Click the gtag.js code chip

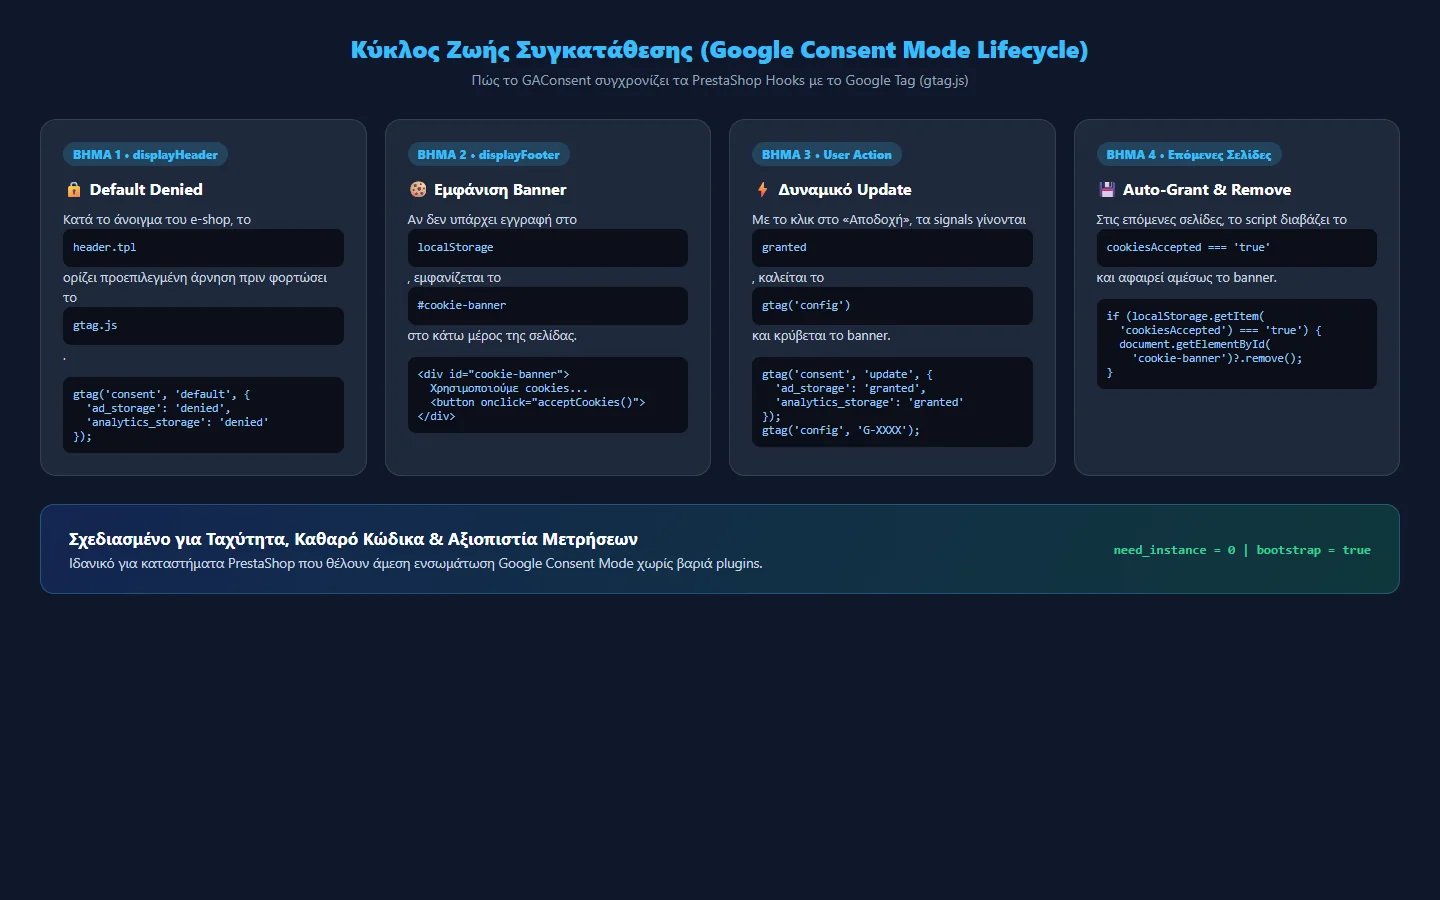(x=203, y=326)
